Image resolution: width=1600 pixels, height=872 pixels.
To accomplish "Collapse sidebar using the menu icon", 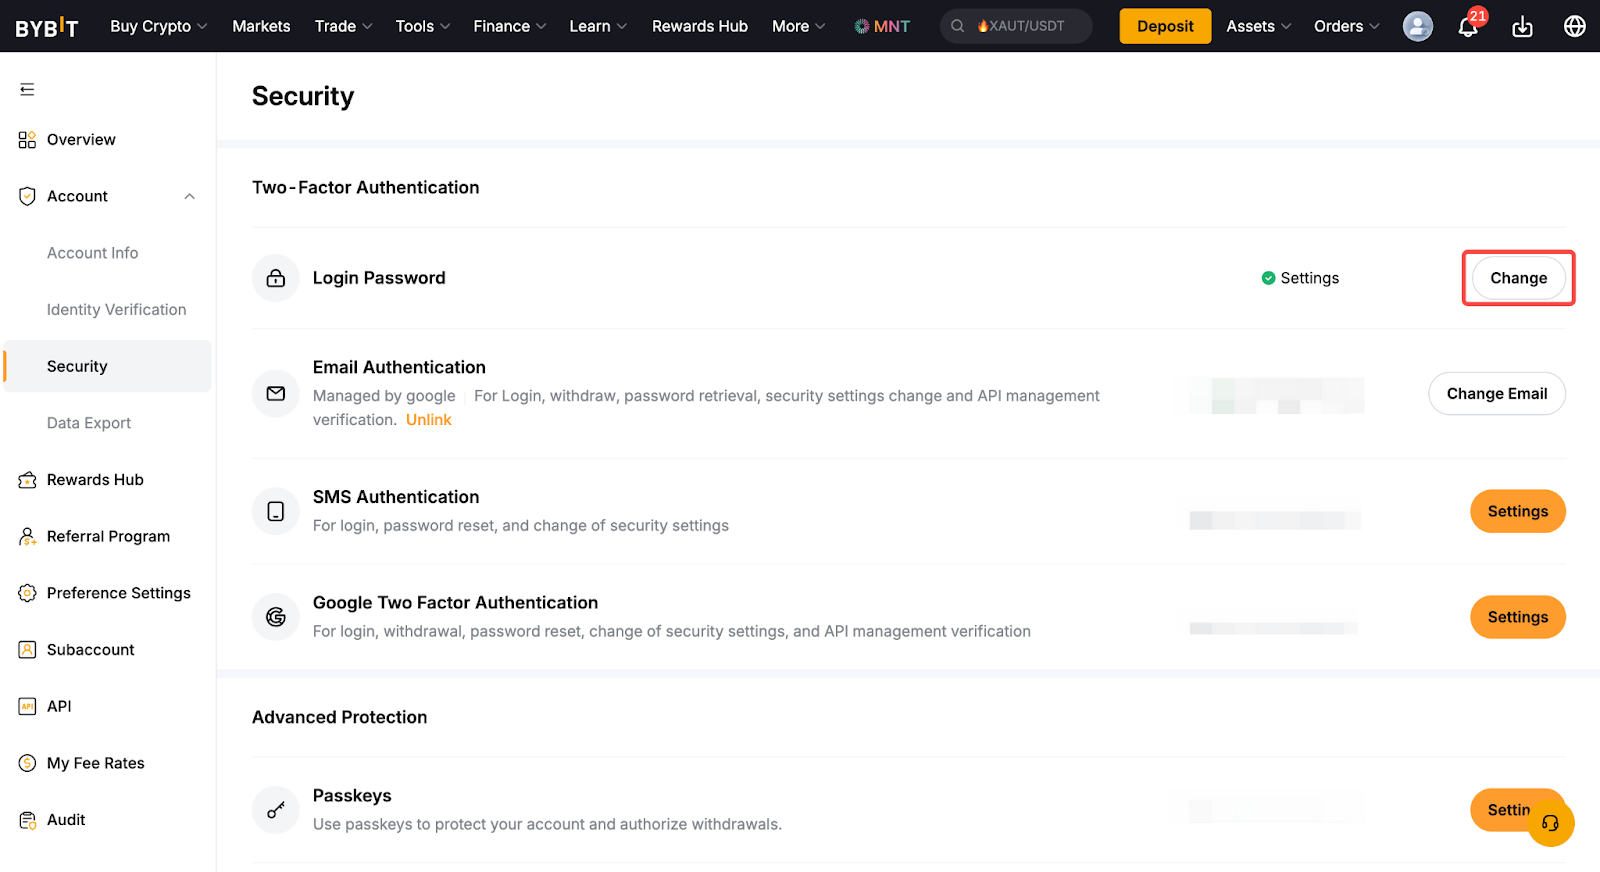I will pos(27,90).
